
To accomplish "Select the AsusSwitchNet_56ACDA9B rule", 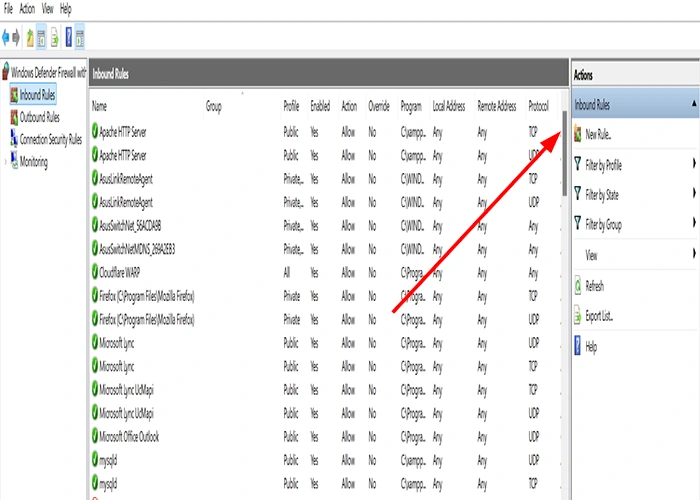I will point(325,225).
